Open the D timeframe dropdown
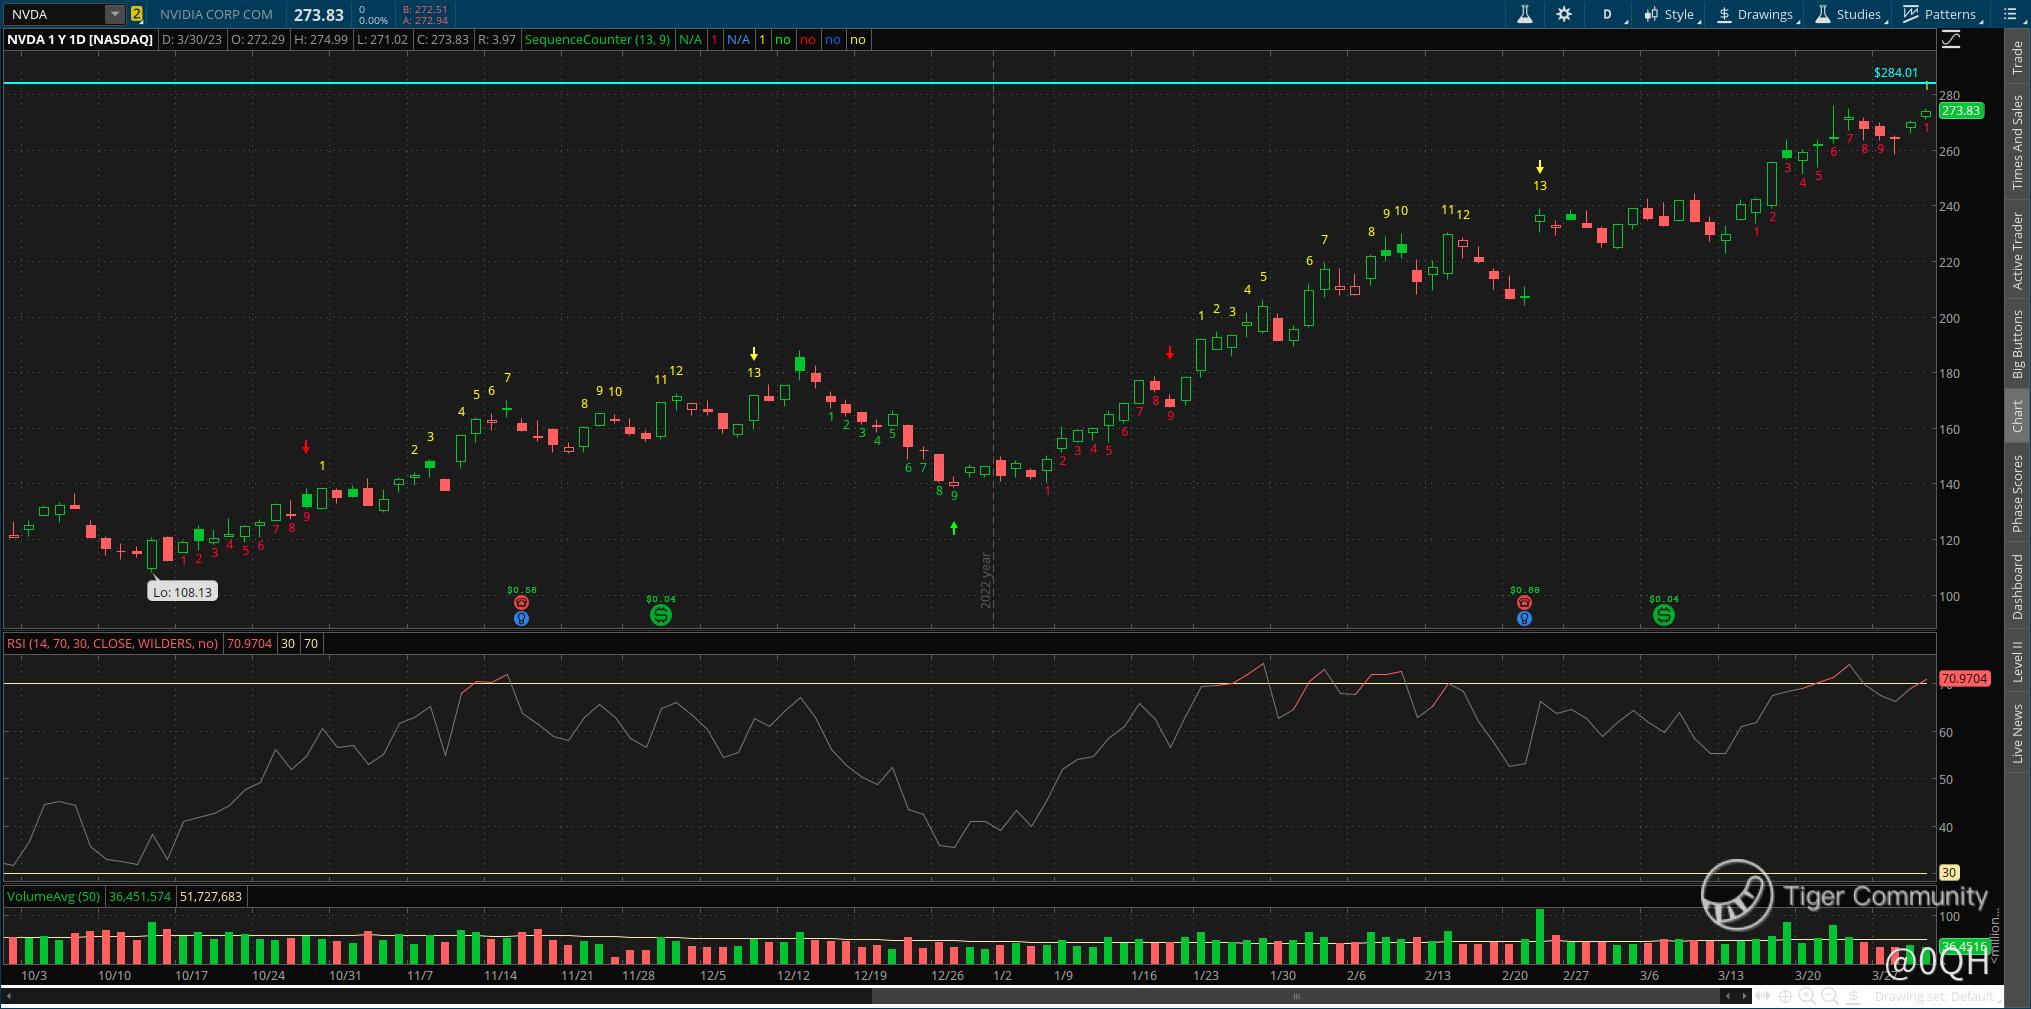Image resolution: width=2031 pixels, height=1009 pixels. pyautogui.click(x=1608, y=14)
